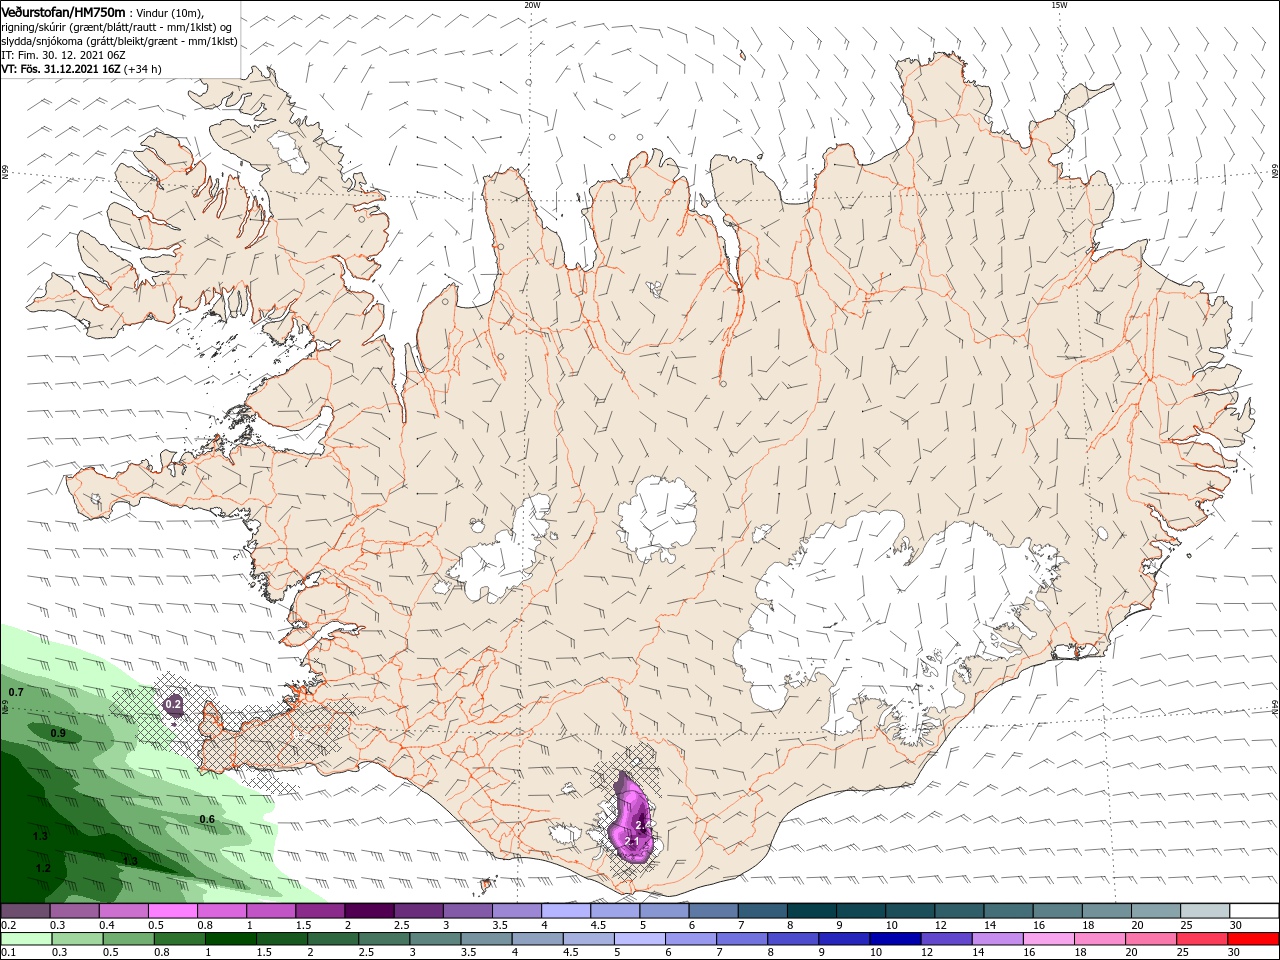Click the 'slydda/snjókoma' description line

point(119,41)
